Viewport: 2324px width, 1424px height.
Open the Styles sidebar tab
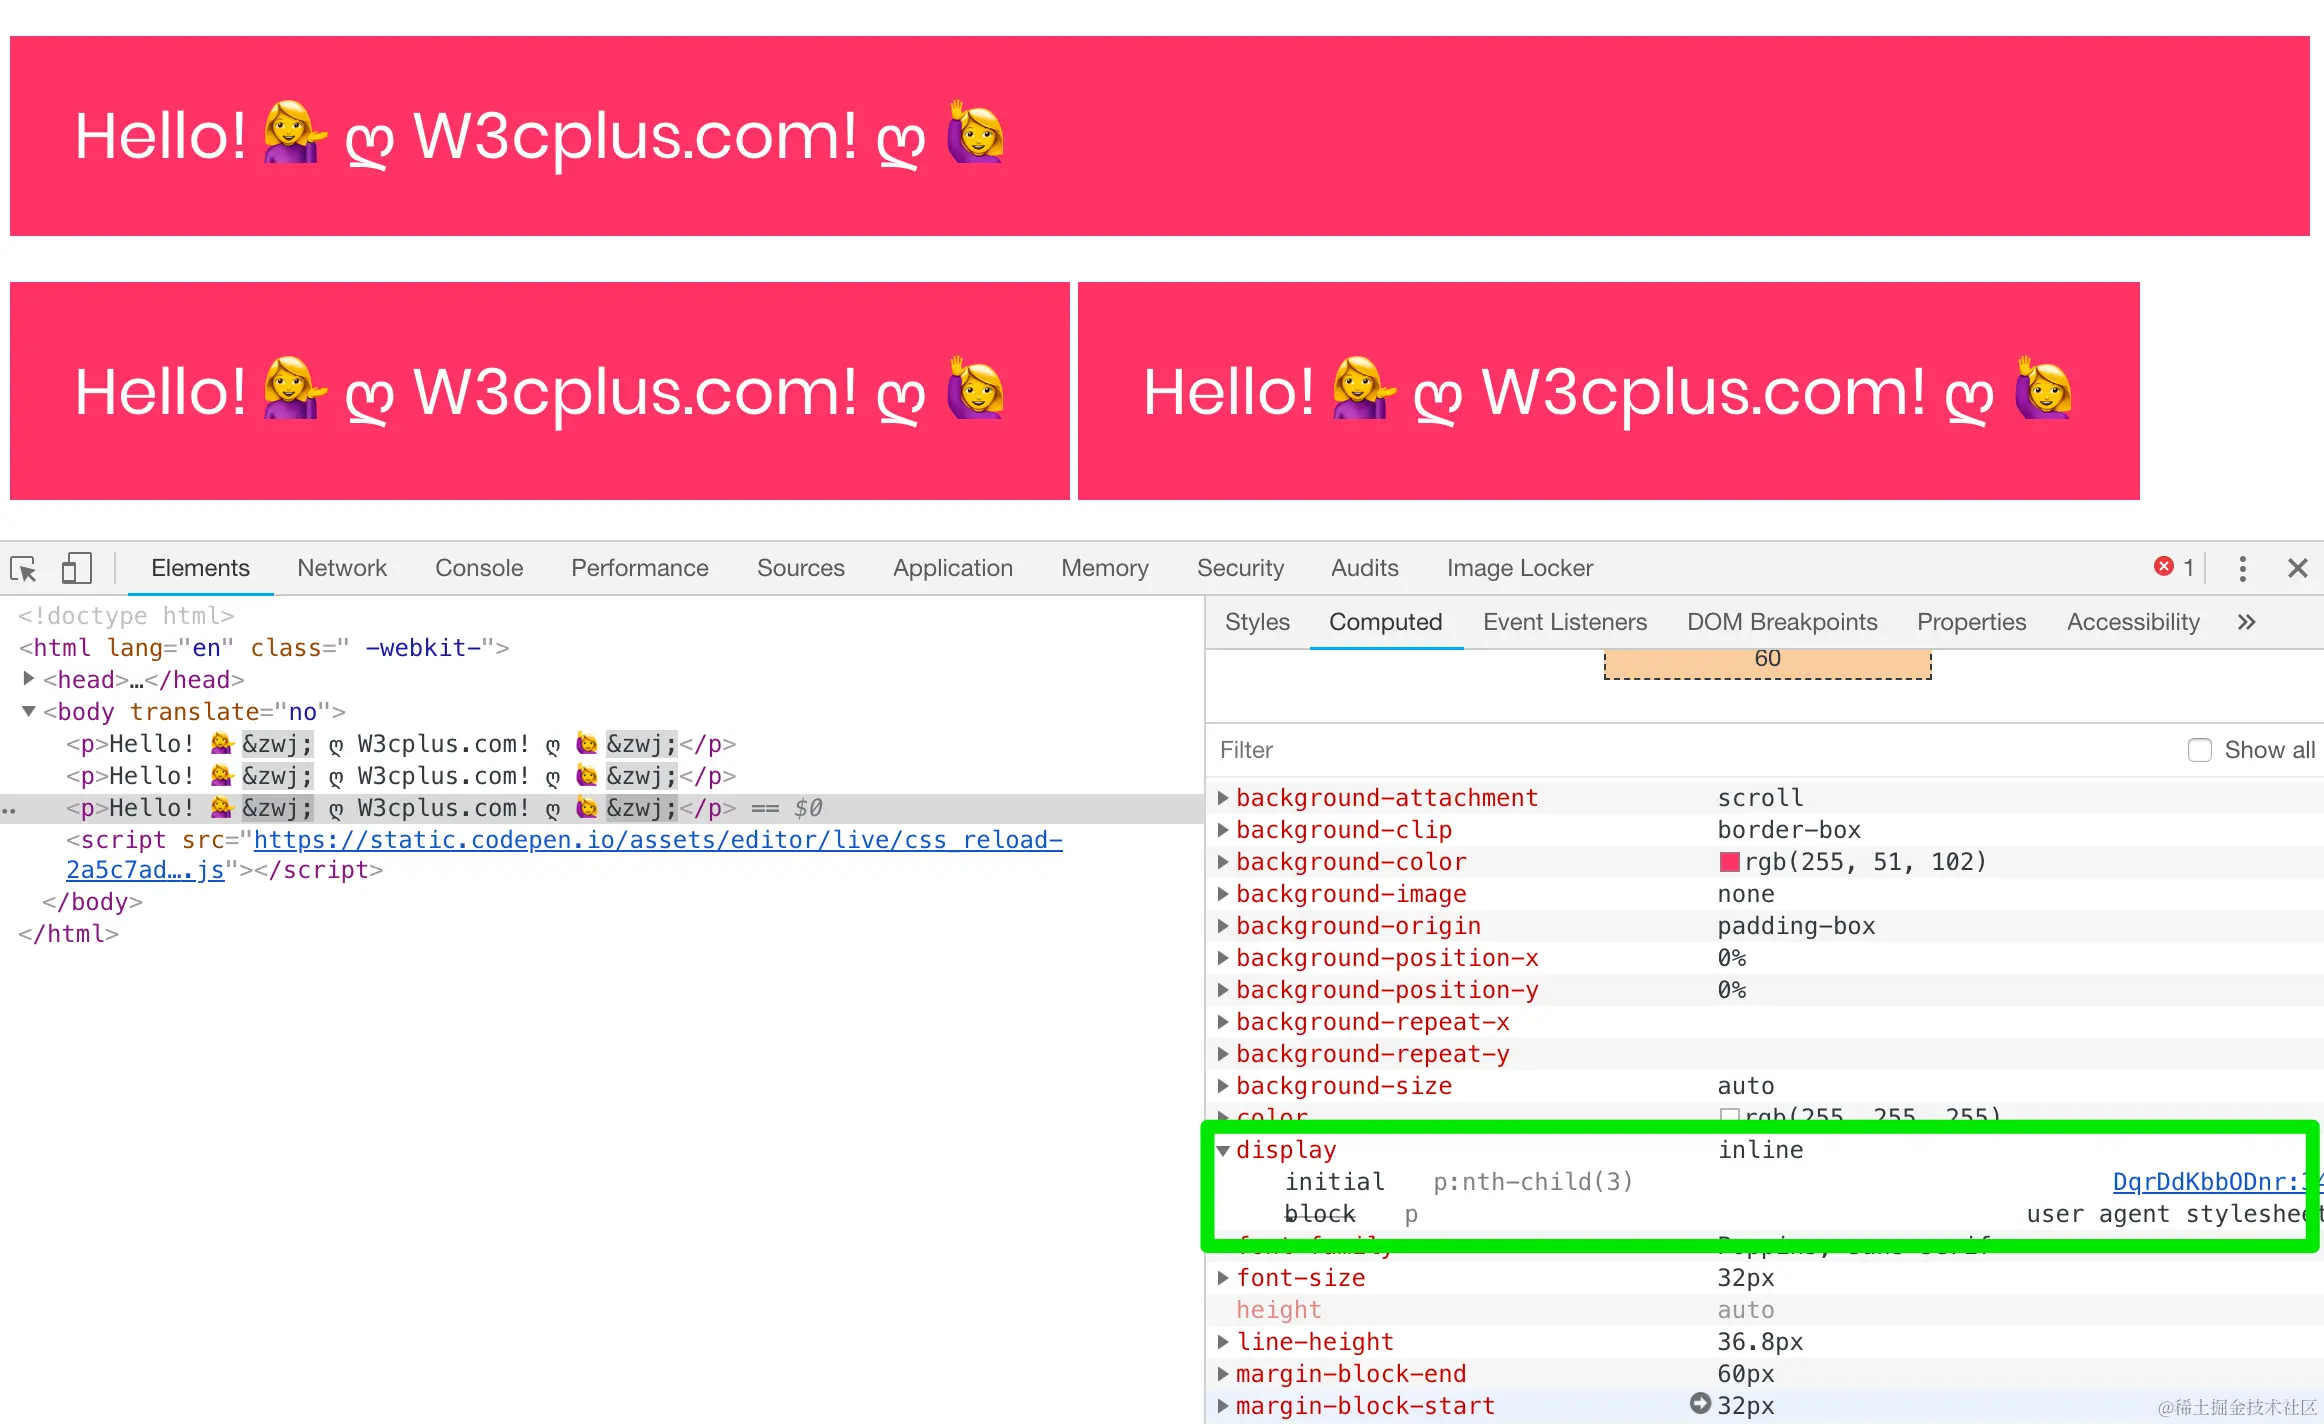(x=1257, y=622)
